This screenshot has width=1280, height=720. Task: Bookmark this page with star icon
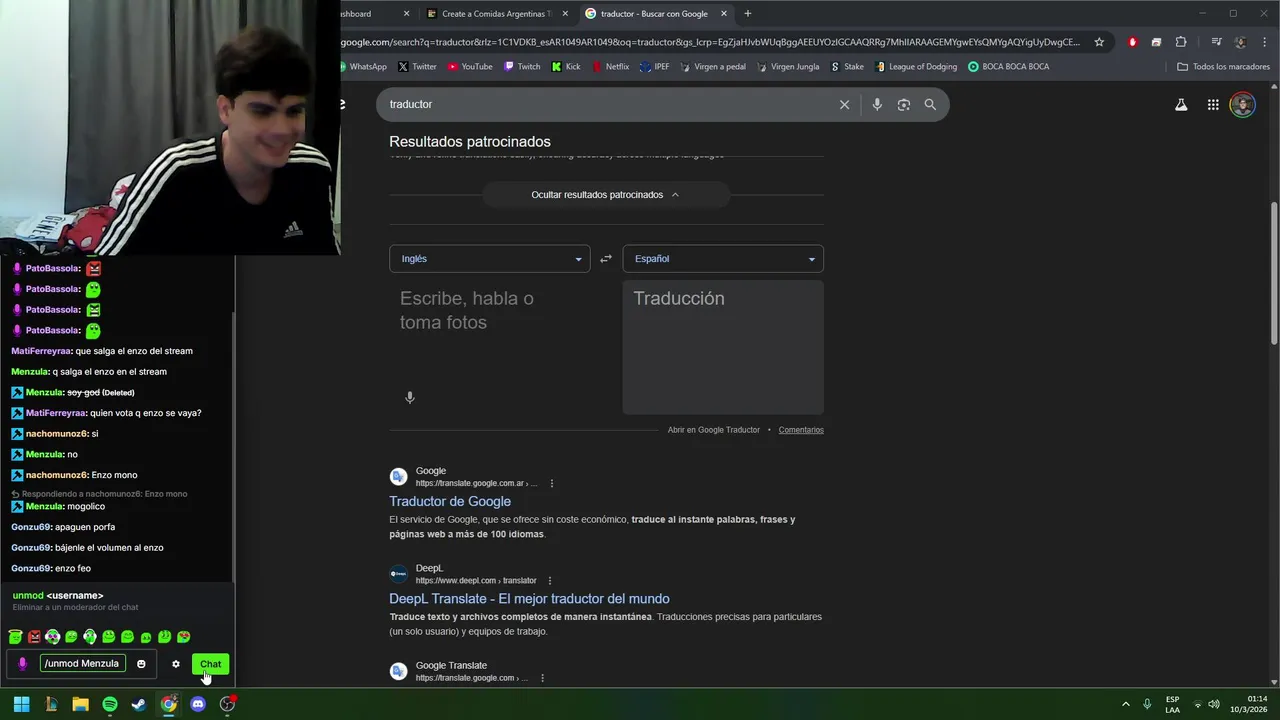tap(1099, 42)
